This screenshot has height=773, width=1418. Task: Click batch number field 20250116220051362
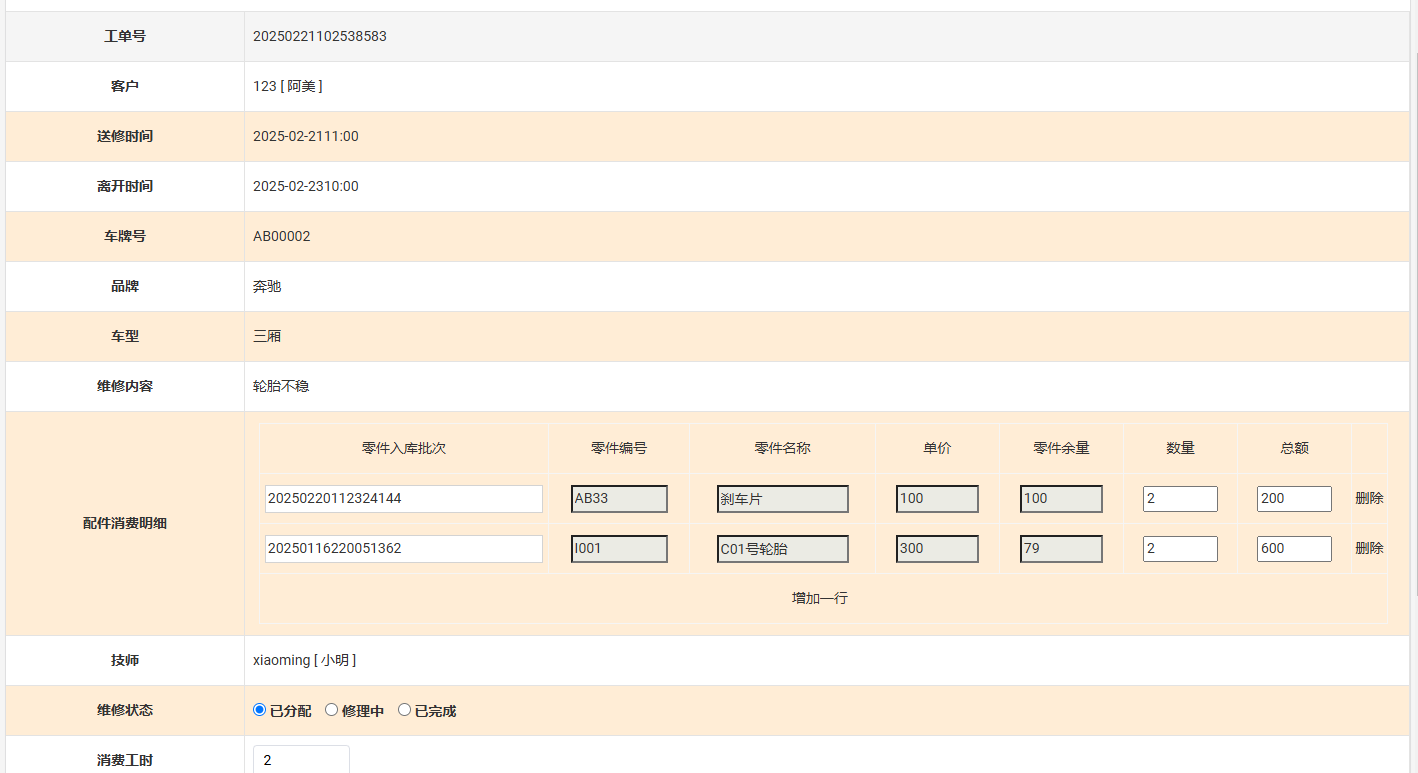tap(403, 549)
